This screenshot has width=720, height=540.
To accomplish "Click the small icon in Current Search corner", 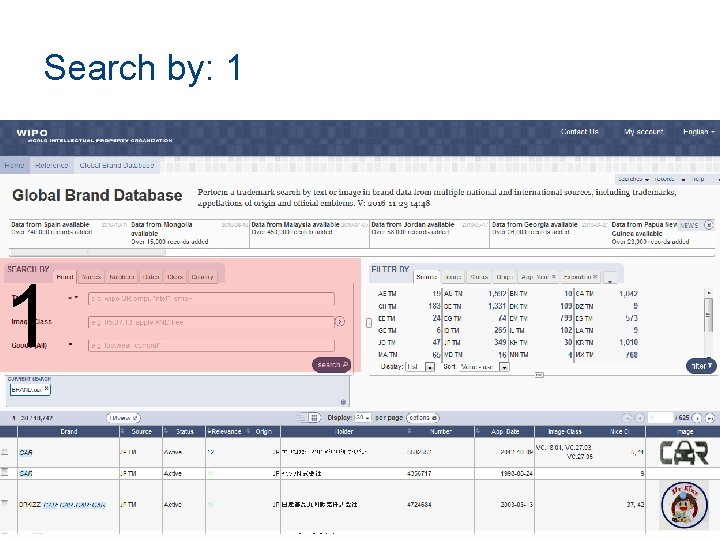I will [343, 402].
